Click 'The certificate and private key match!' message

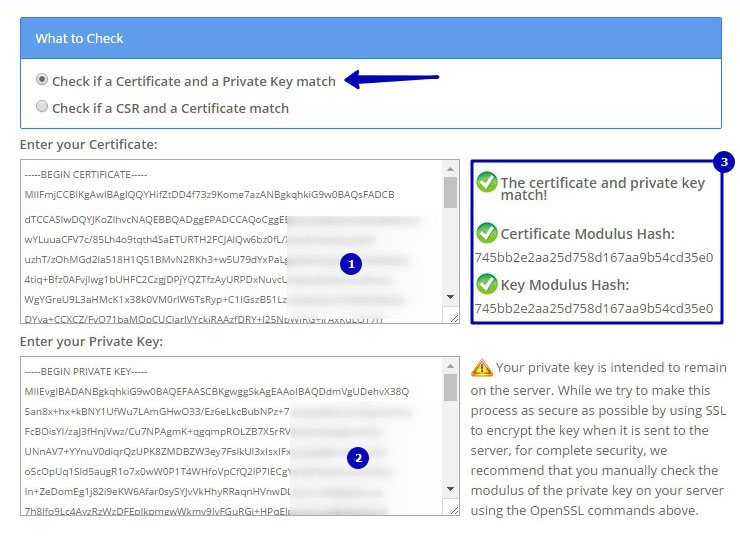point(603,188)
